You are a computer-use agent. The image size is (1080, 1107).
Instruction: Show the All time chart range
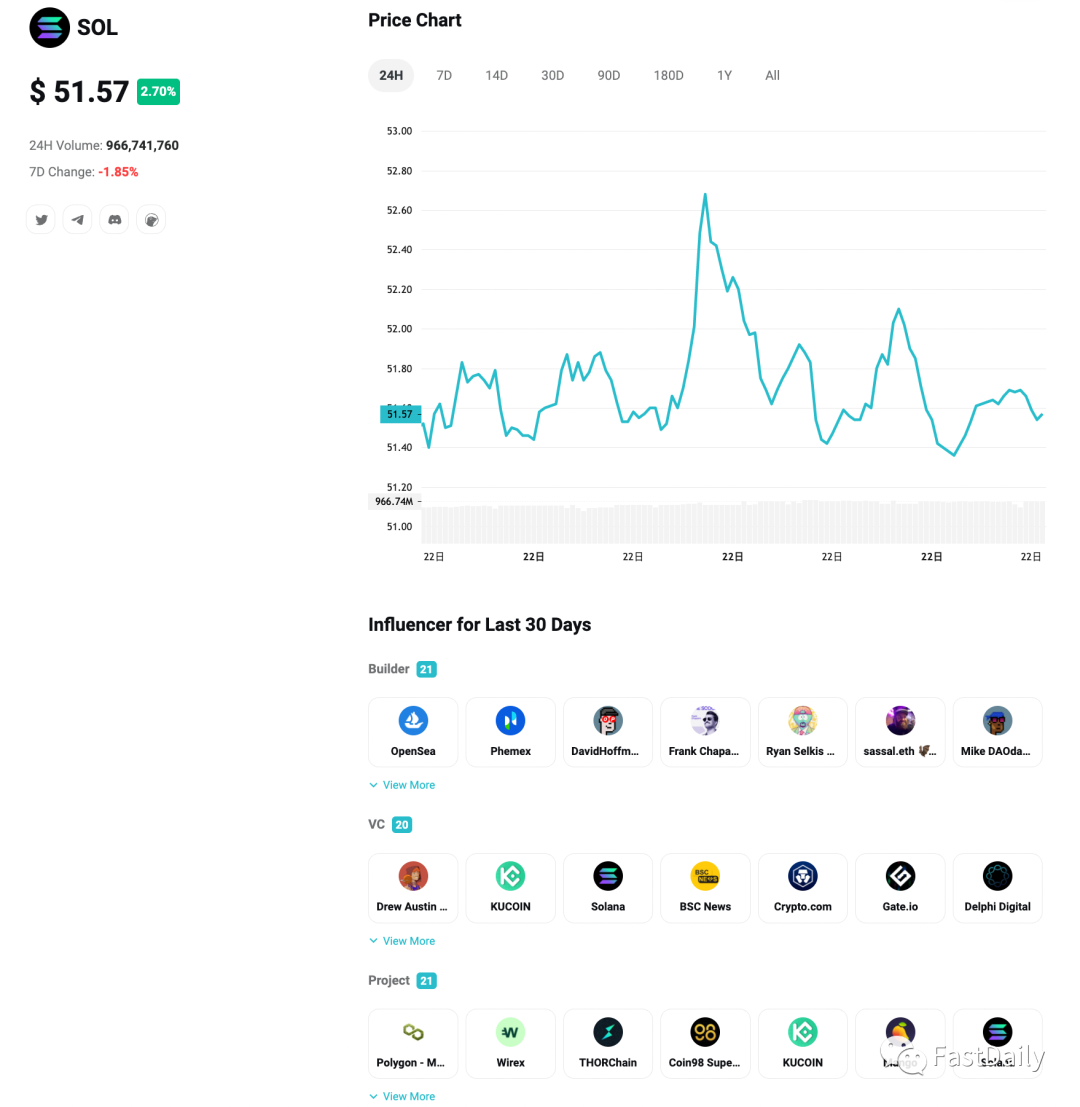(x=772, y=76)
